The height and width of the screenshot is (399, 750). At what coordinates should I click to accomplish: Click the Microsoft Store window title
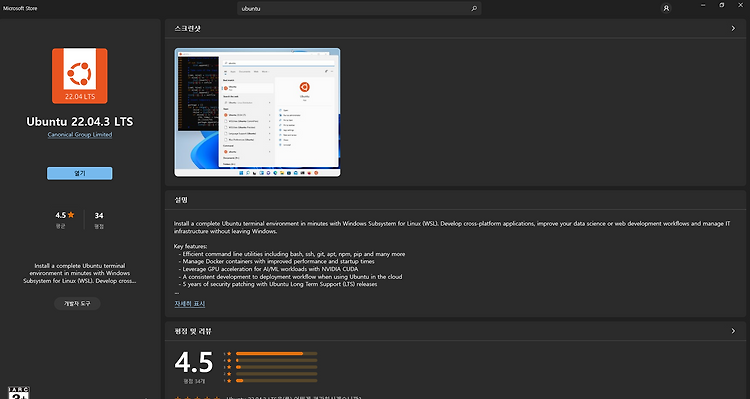coord(20,8)
